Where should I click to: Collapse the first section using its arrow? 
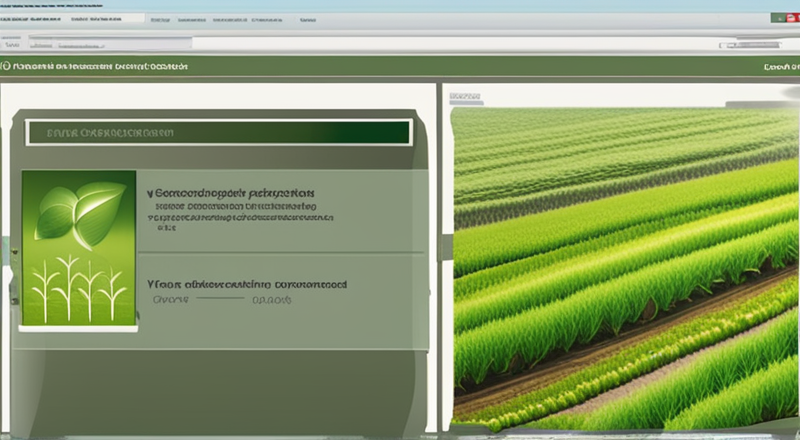150,191
